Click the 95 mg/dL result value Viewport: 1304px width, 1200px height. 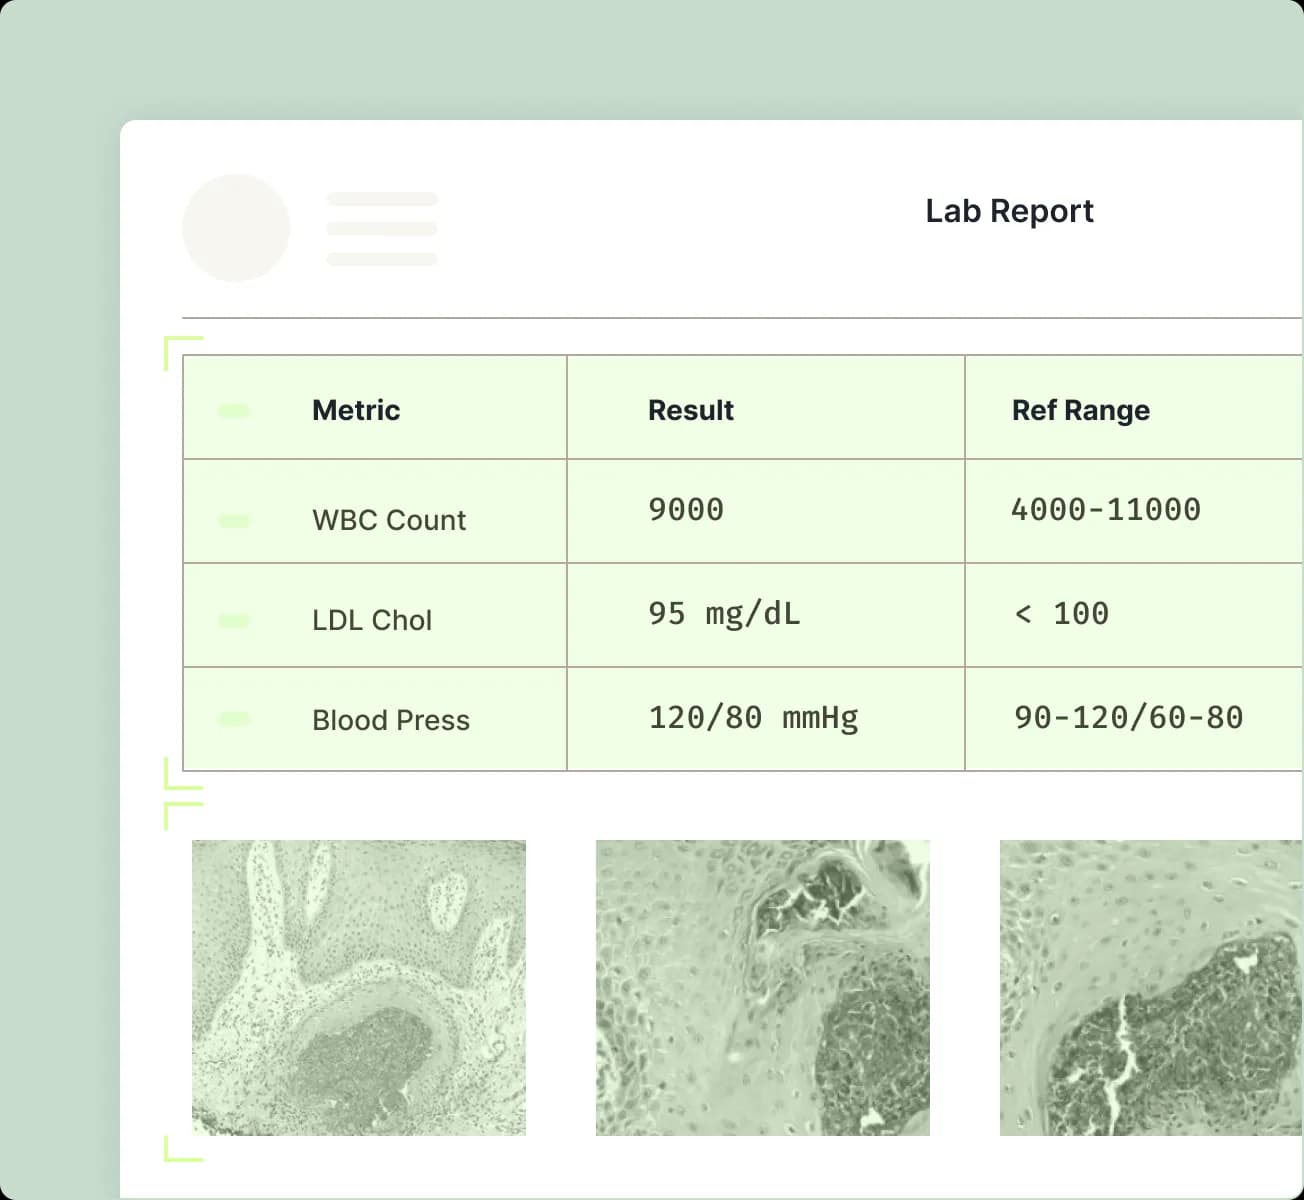coord(724,613)
